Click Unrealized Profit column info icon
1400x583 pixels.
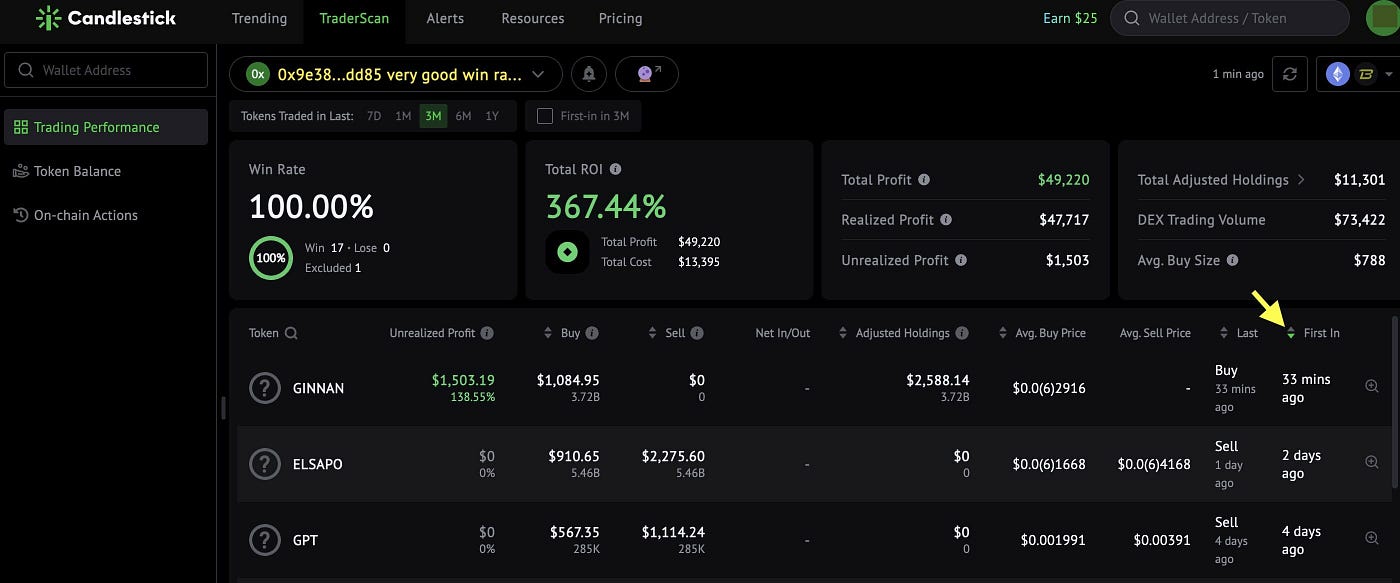[487, 333]
